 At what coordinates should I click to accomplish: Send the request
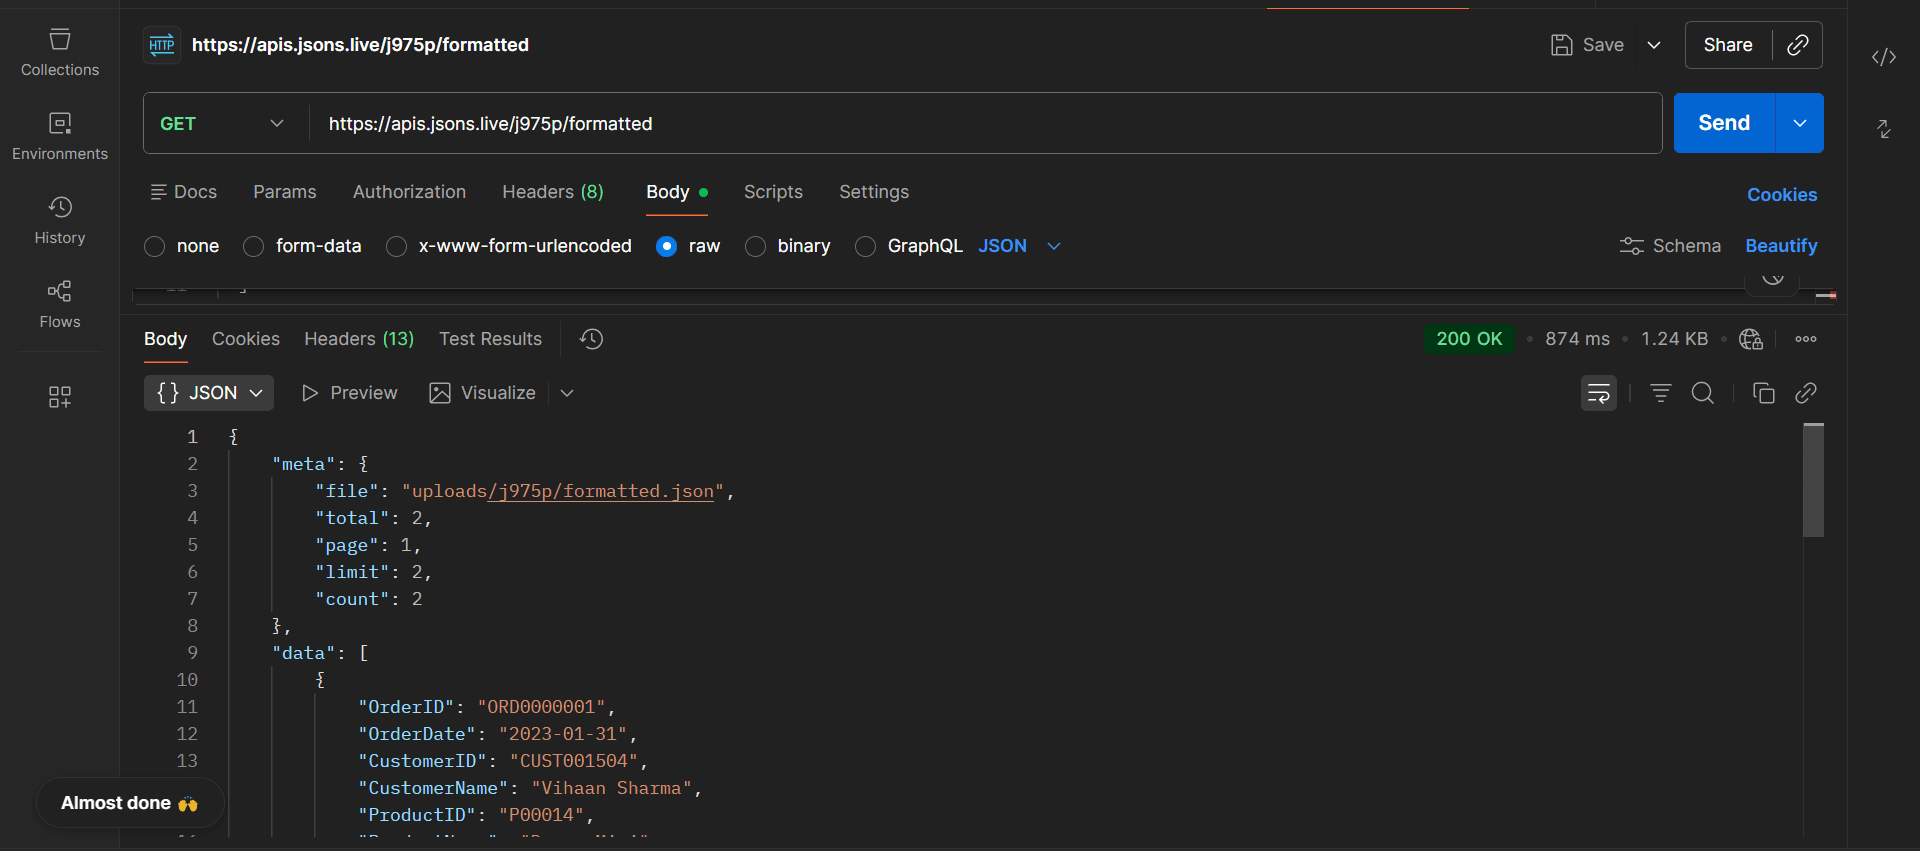[1724, 123]
